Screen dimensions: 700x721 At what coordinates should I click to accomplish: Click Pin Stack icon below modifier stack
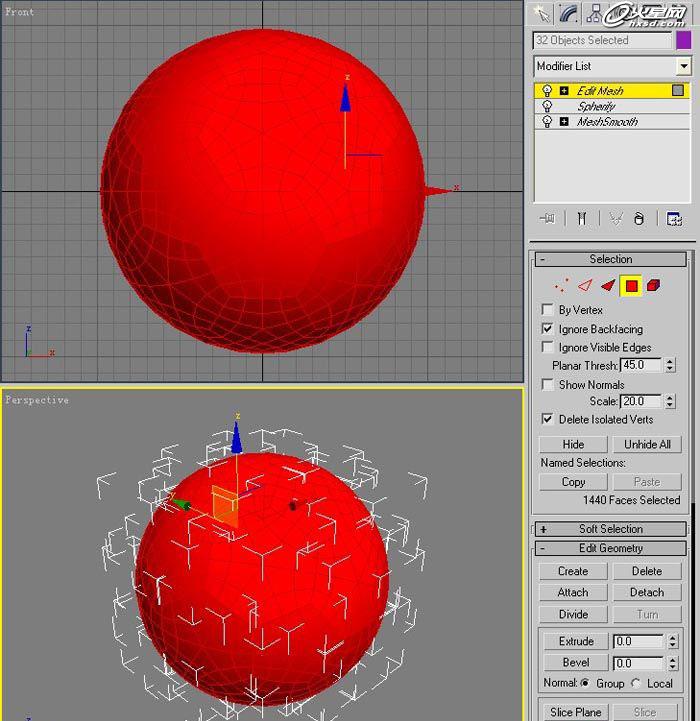tap(547, 219)
